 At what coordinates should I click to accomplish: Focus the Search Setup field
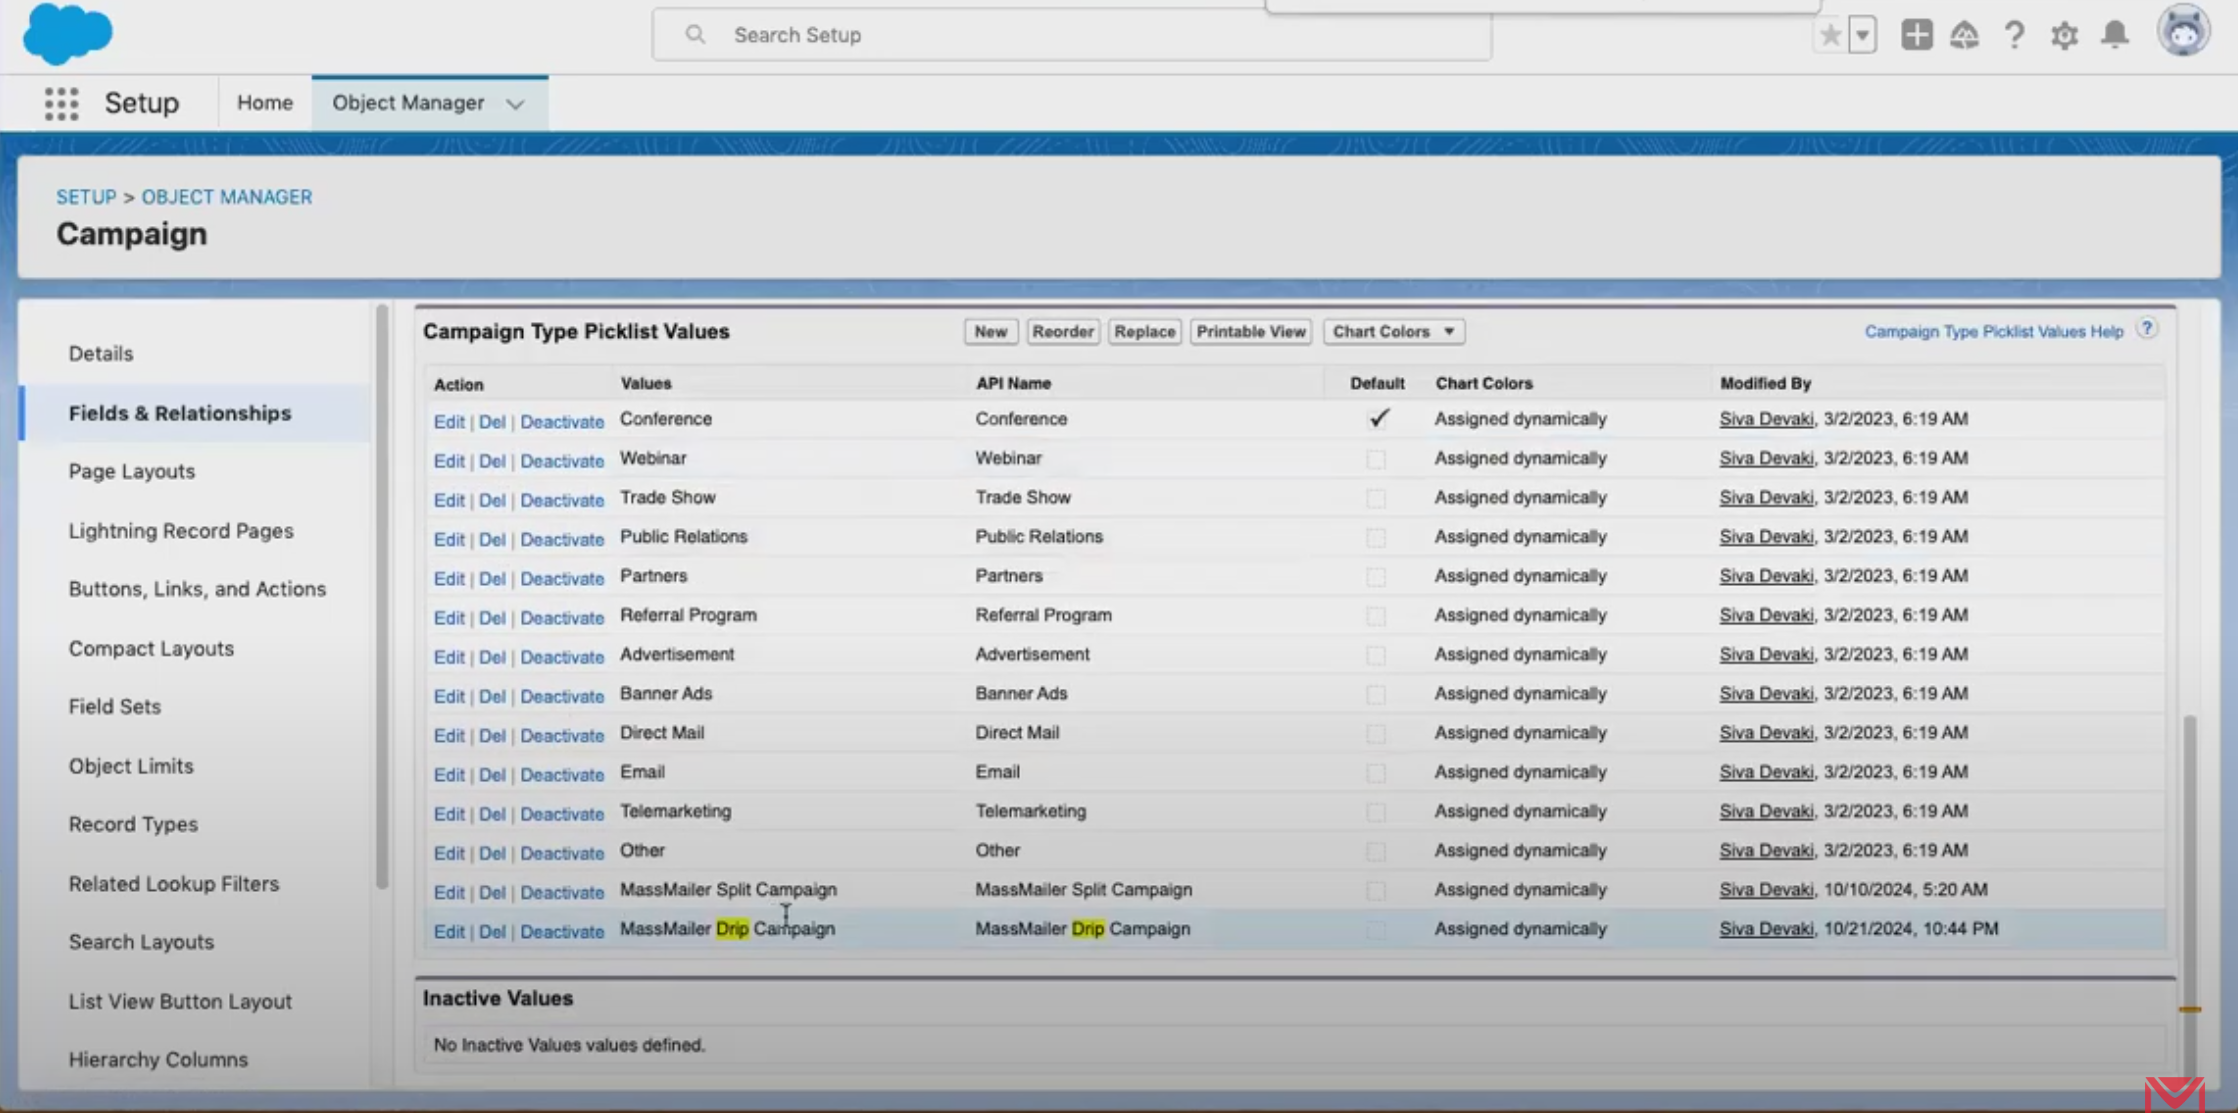point(1071,35)
